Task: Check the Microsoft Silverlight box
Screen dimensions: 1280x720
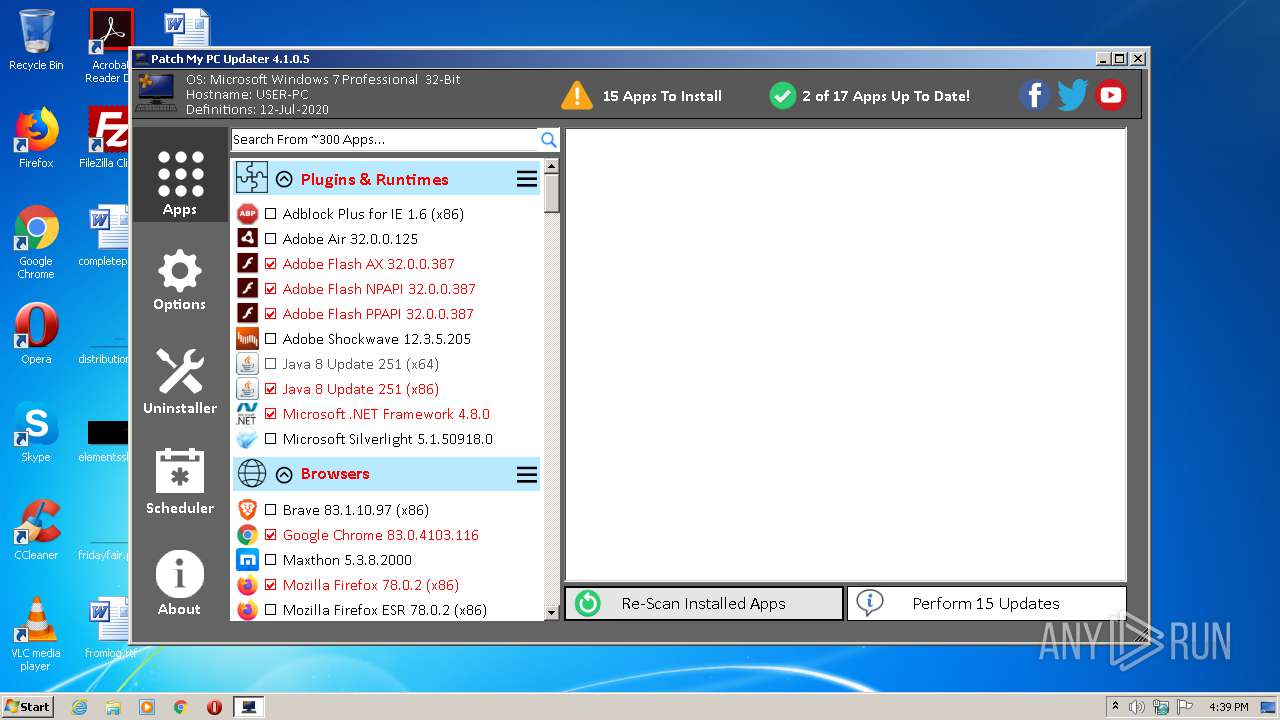Action: (270, 439)
